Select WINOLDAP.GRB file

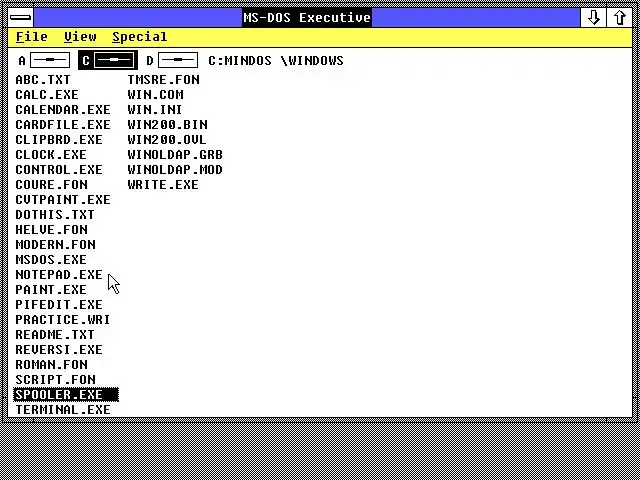(x=175, y=155)
